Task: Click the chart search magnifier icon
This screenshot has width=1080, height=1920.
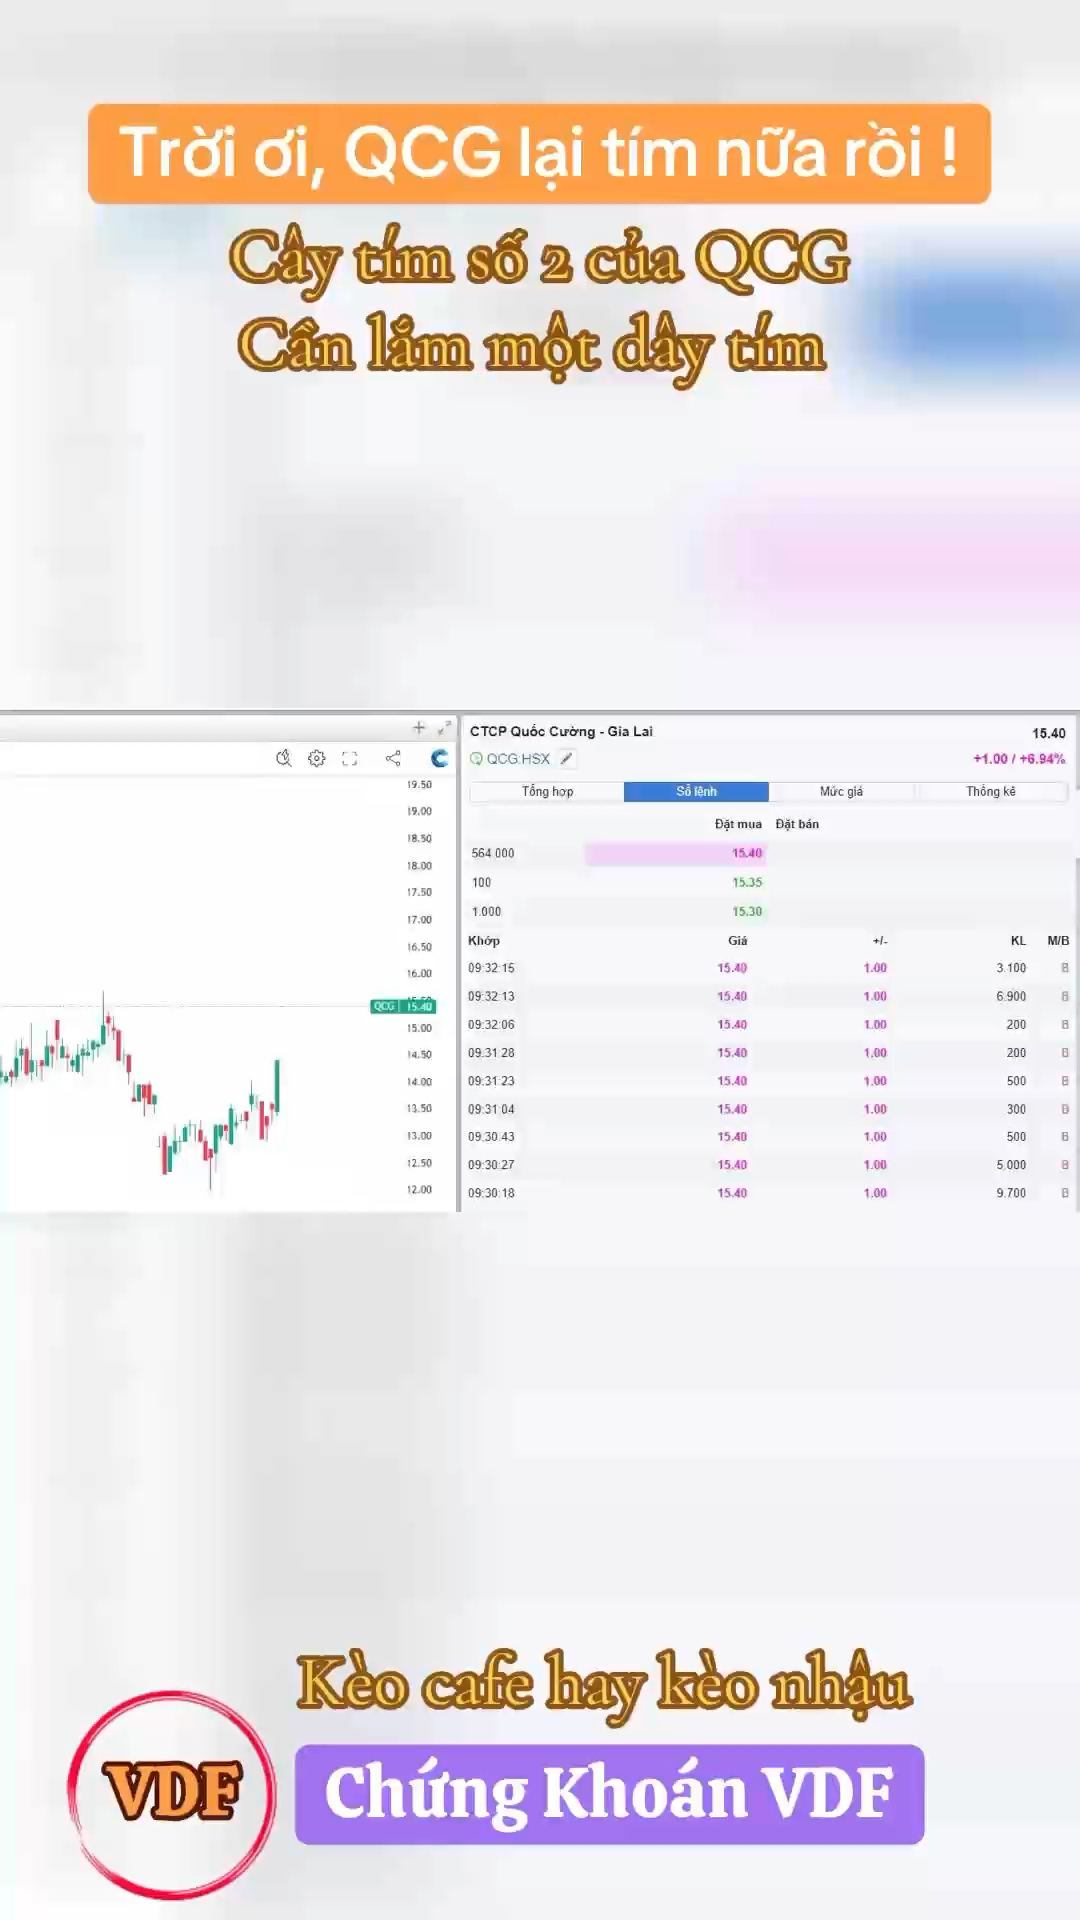Action: tap(284, 758)
